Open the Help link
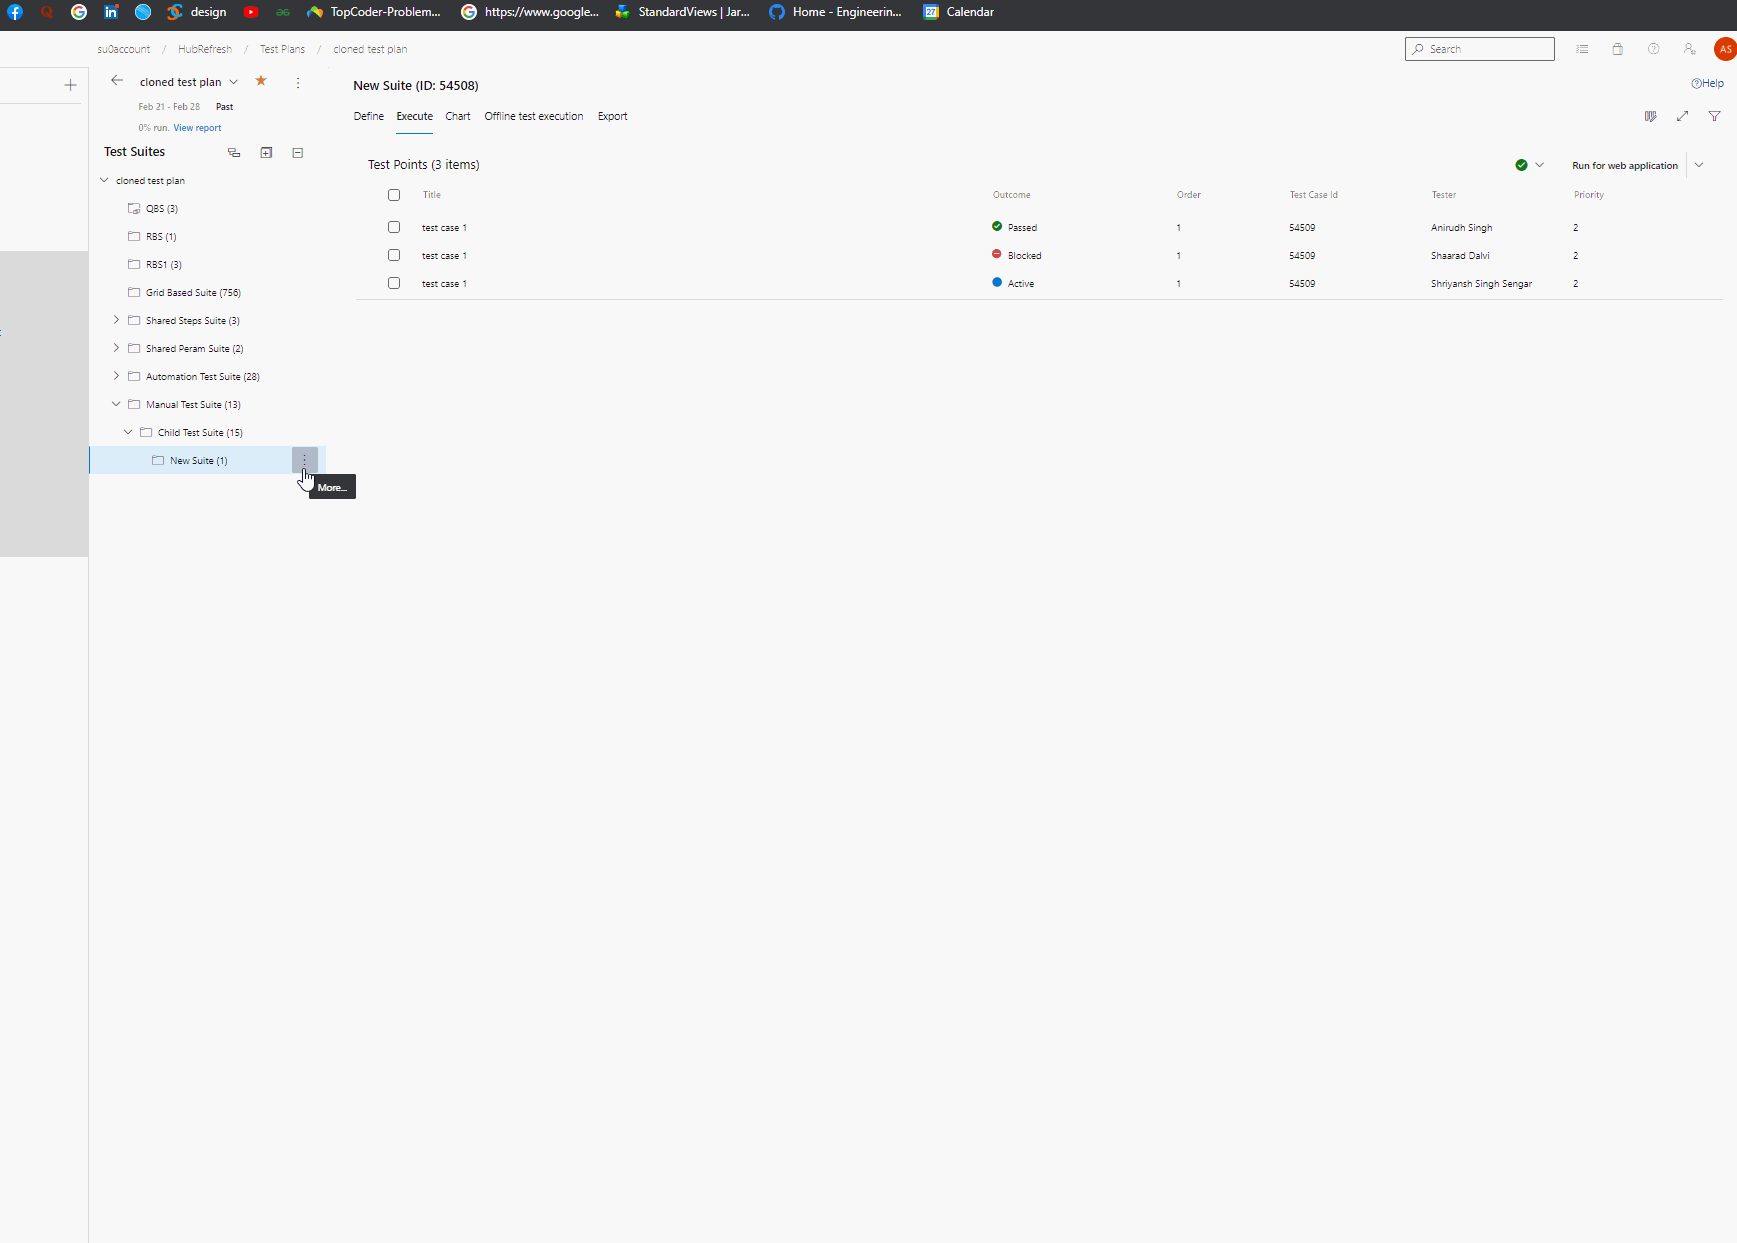1737x1243 pixels. (1707, 83)
